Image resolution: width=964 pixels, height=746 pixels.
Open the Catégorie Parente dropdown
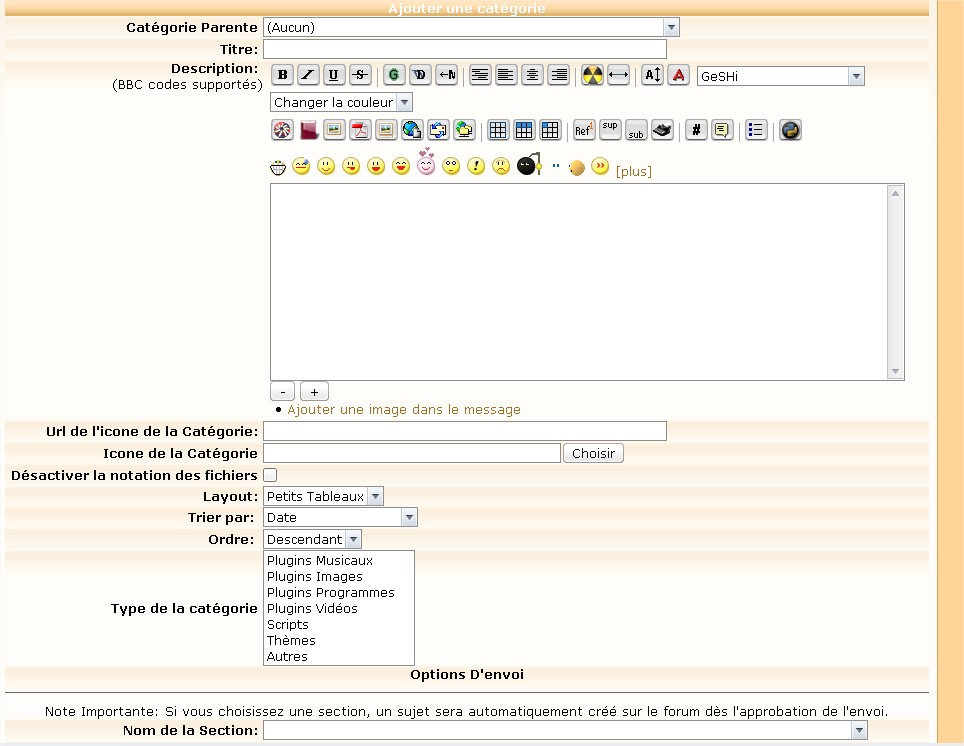(671, 27)
